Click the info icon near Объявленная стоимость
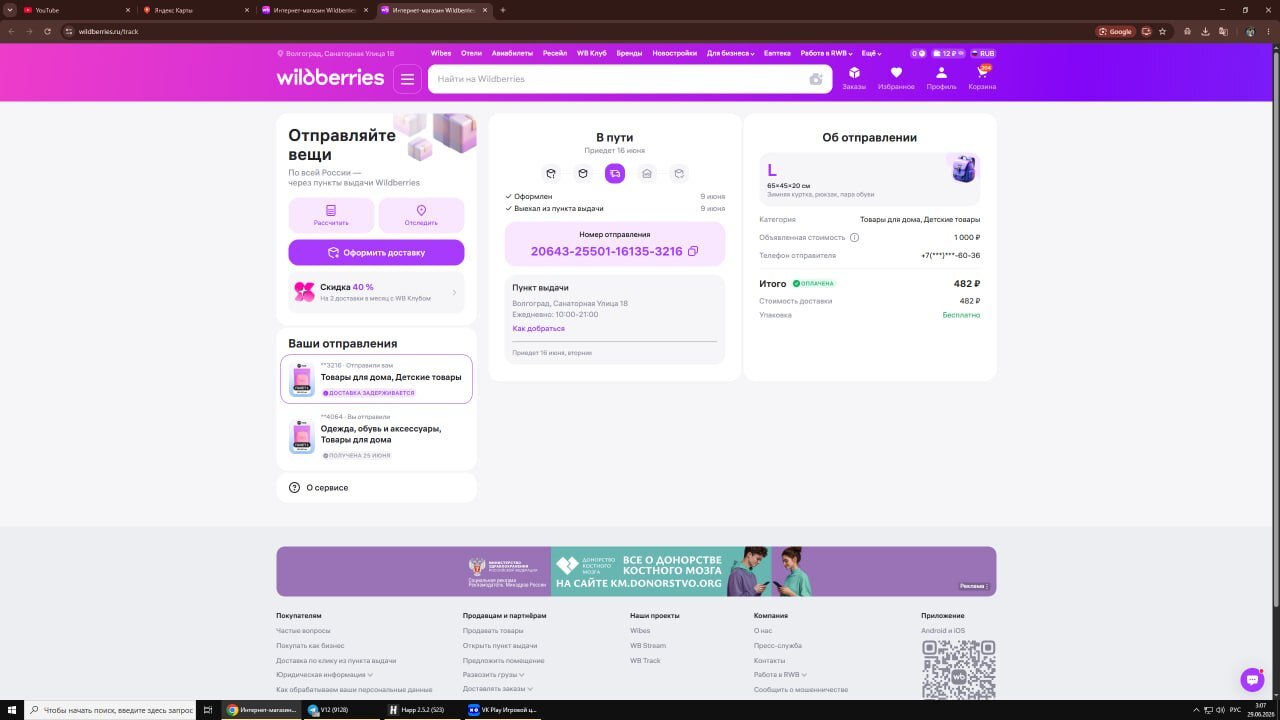This screenshot has width=1280, height=720. click(854, 237)
